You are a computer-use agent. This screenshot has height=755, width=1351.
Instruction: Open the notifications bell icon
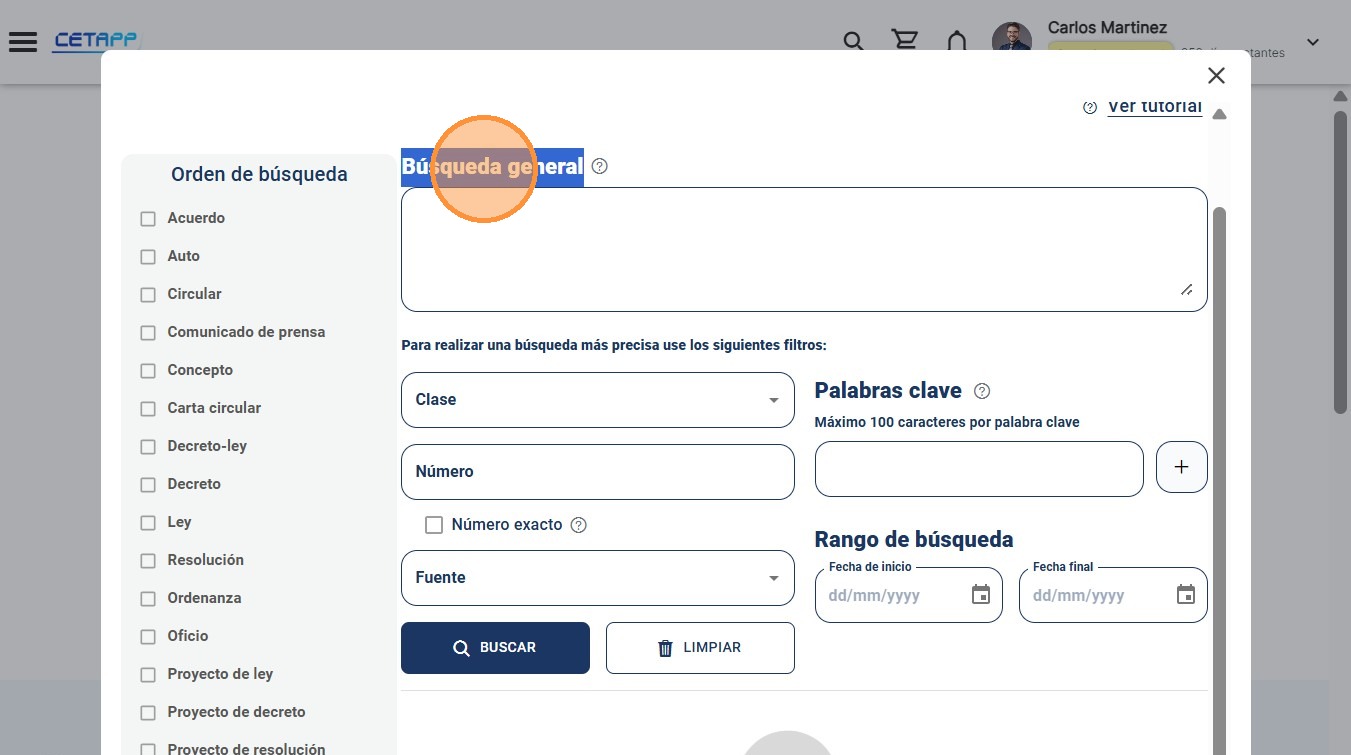pos(957,42)
